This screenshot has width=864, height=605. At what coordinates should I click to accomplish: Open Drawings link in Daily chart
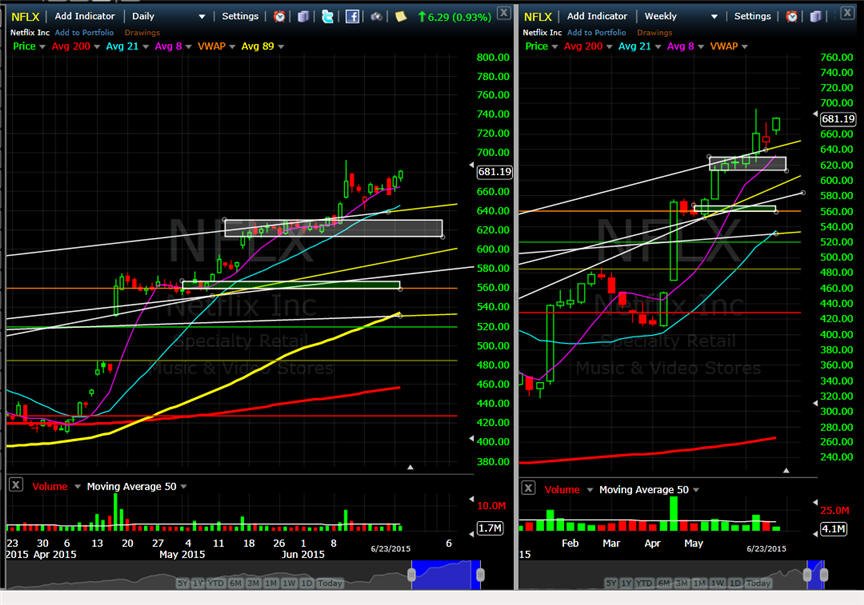(x=142, y=33)
